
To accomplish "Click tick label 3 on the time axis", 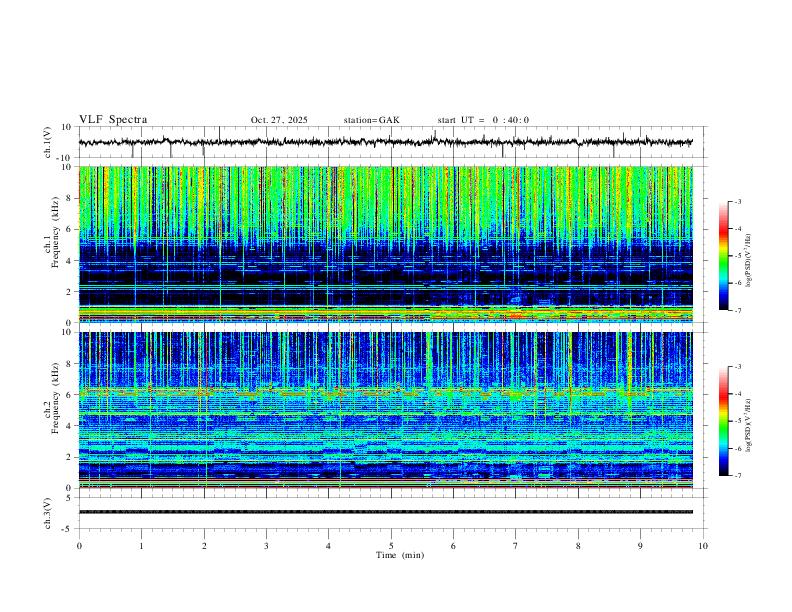I will [266, 546].
